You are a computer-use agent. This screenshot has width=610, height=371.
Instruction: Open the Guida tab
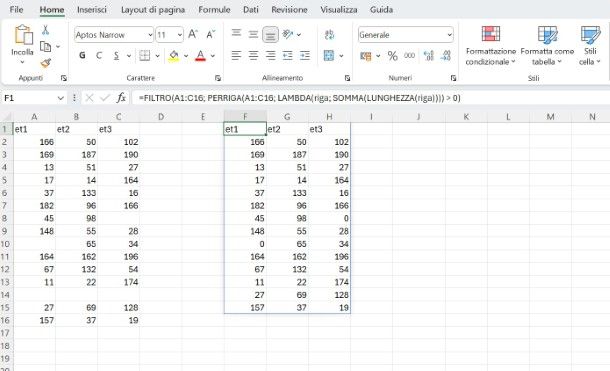tap(381, 9)
